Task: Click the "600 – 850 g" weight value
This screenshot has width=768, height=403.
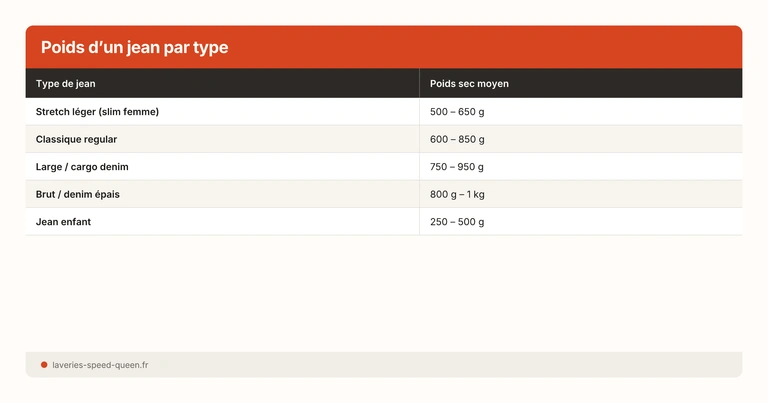Action: 457,139
